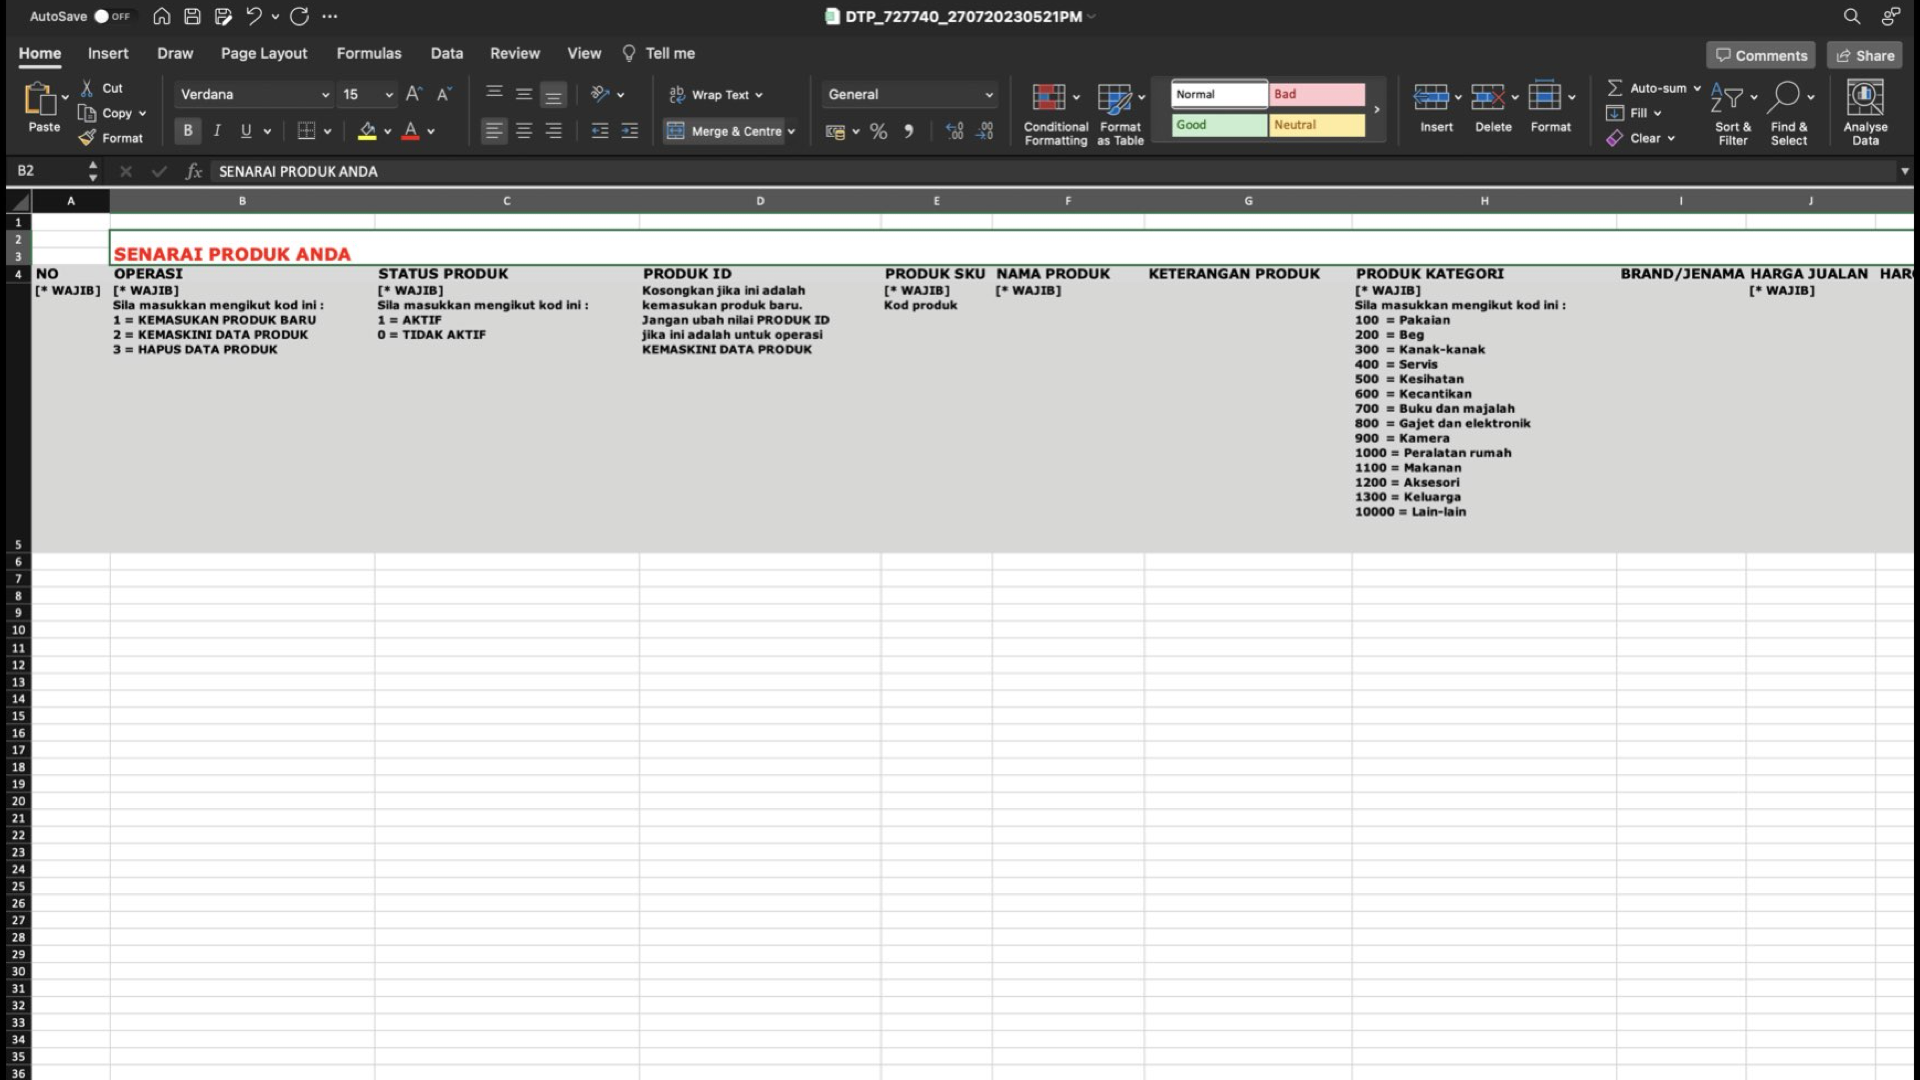Toggle right text alignment
This screenshot has width=1920, height=1080.
(x=553, y=131)
